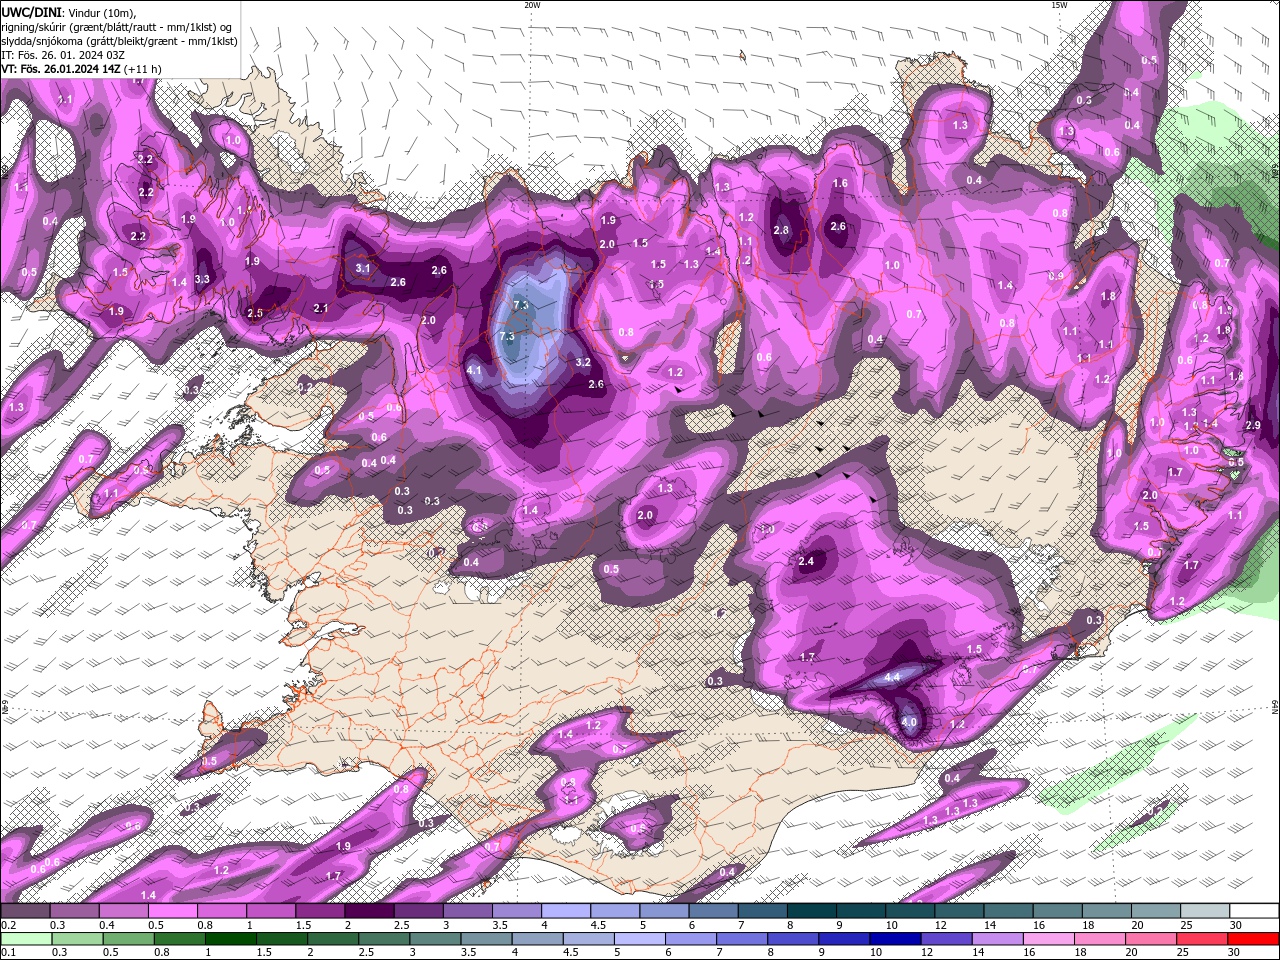Click the 'rigning/skúrir' legend description line
Image resolution: width=1280 pixels, height=960 pixels.
point(117,27)
